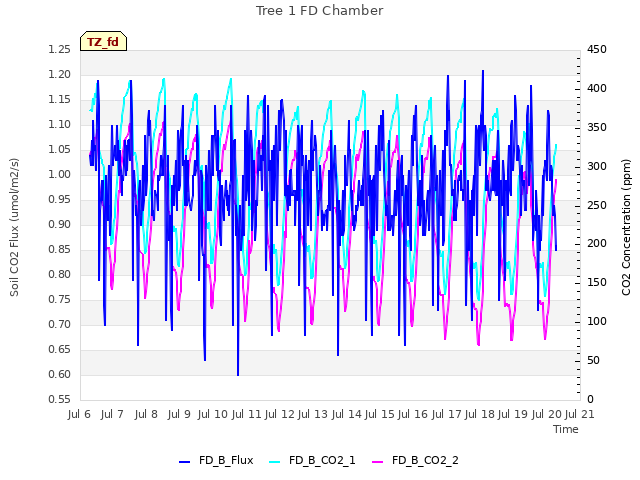Click the CO2 Concentration (ppm) axis label
This screenshot has width=640, height=480.
click(626, 227)
